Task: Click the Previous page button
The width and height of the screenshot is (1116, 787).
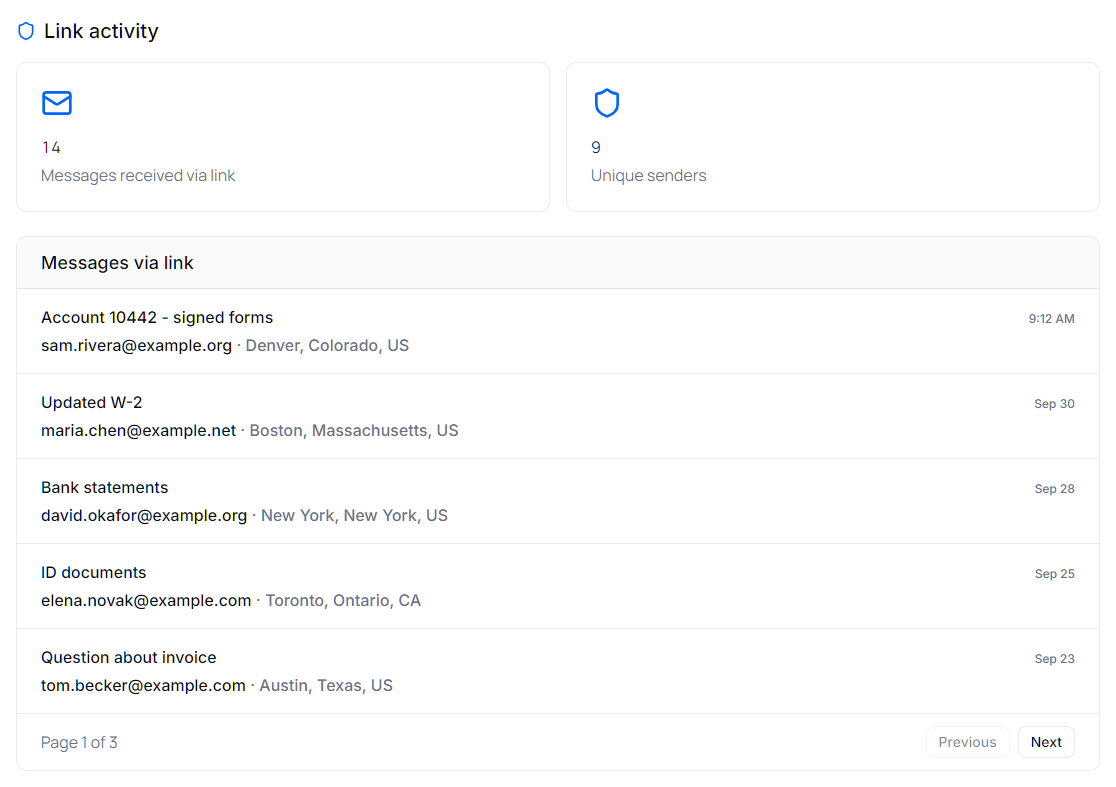Action: (967, 742)
